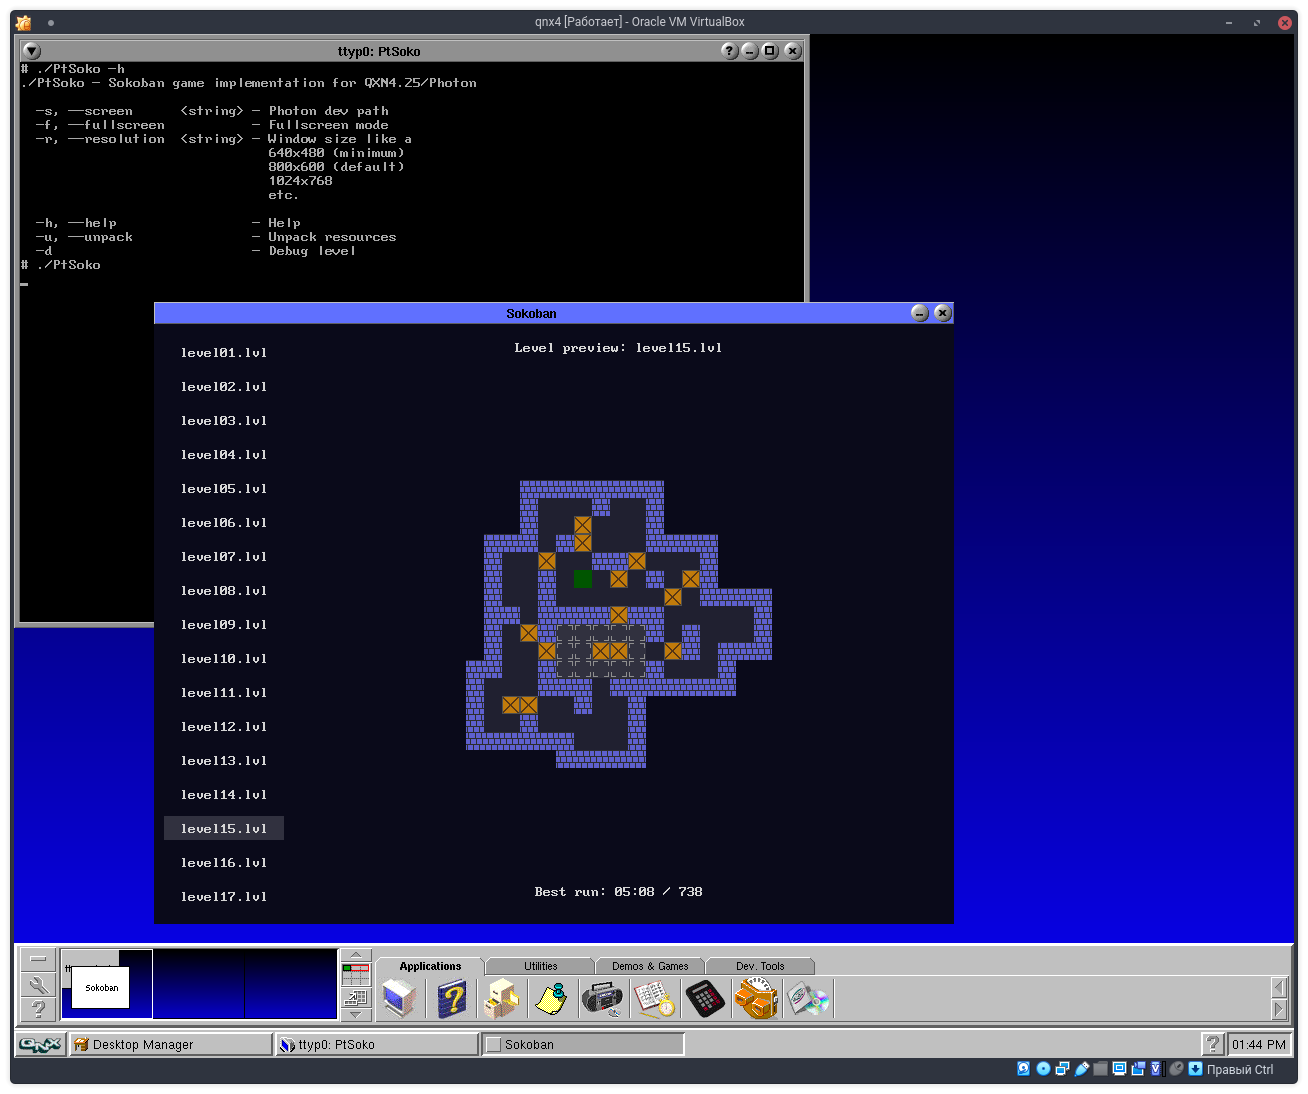Click VirtualBox shared folders status icon
The width and height of the screenshot is (1308, 1094).
tap(1101, 1069)
